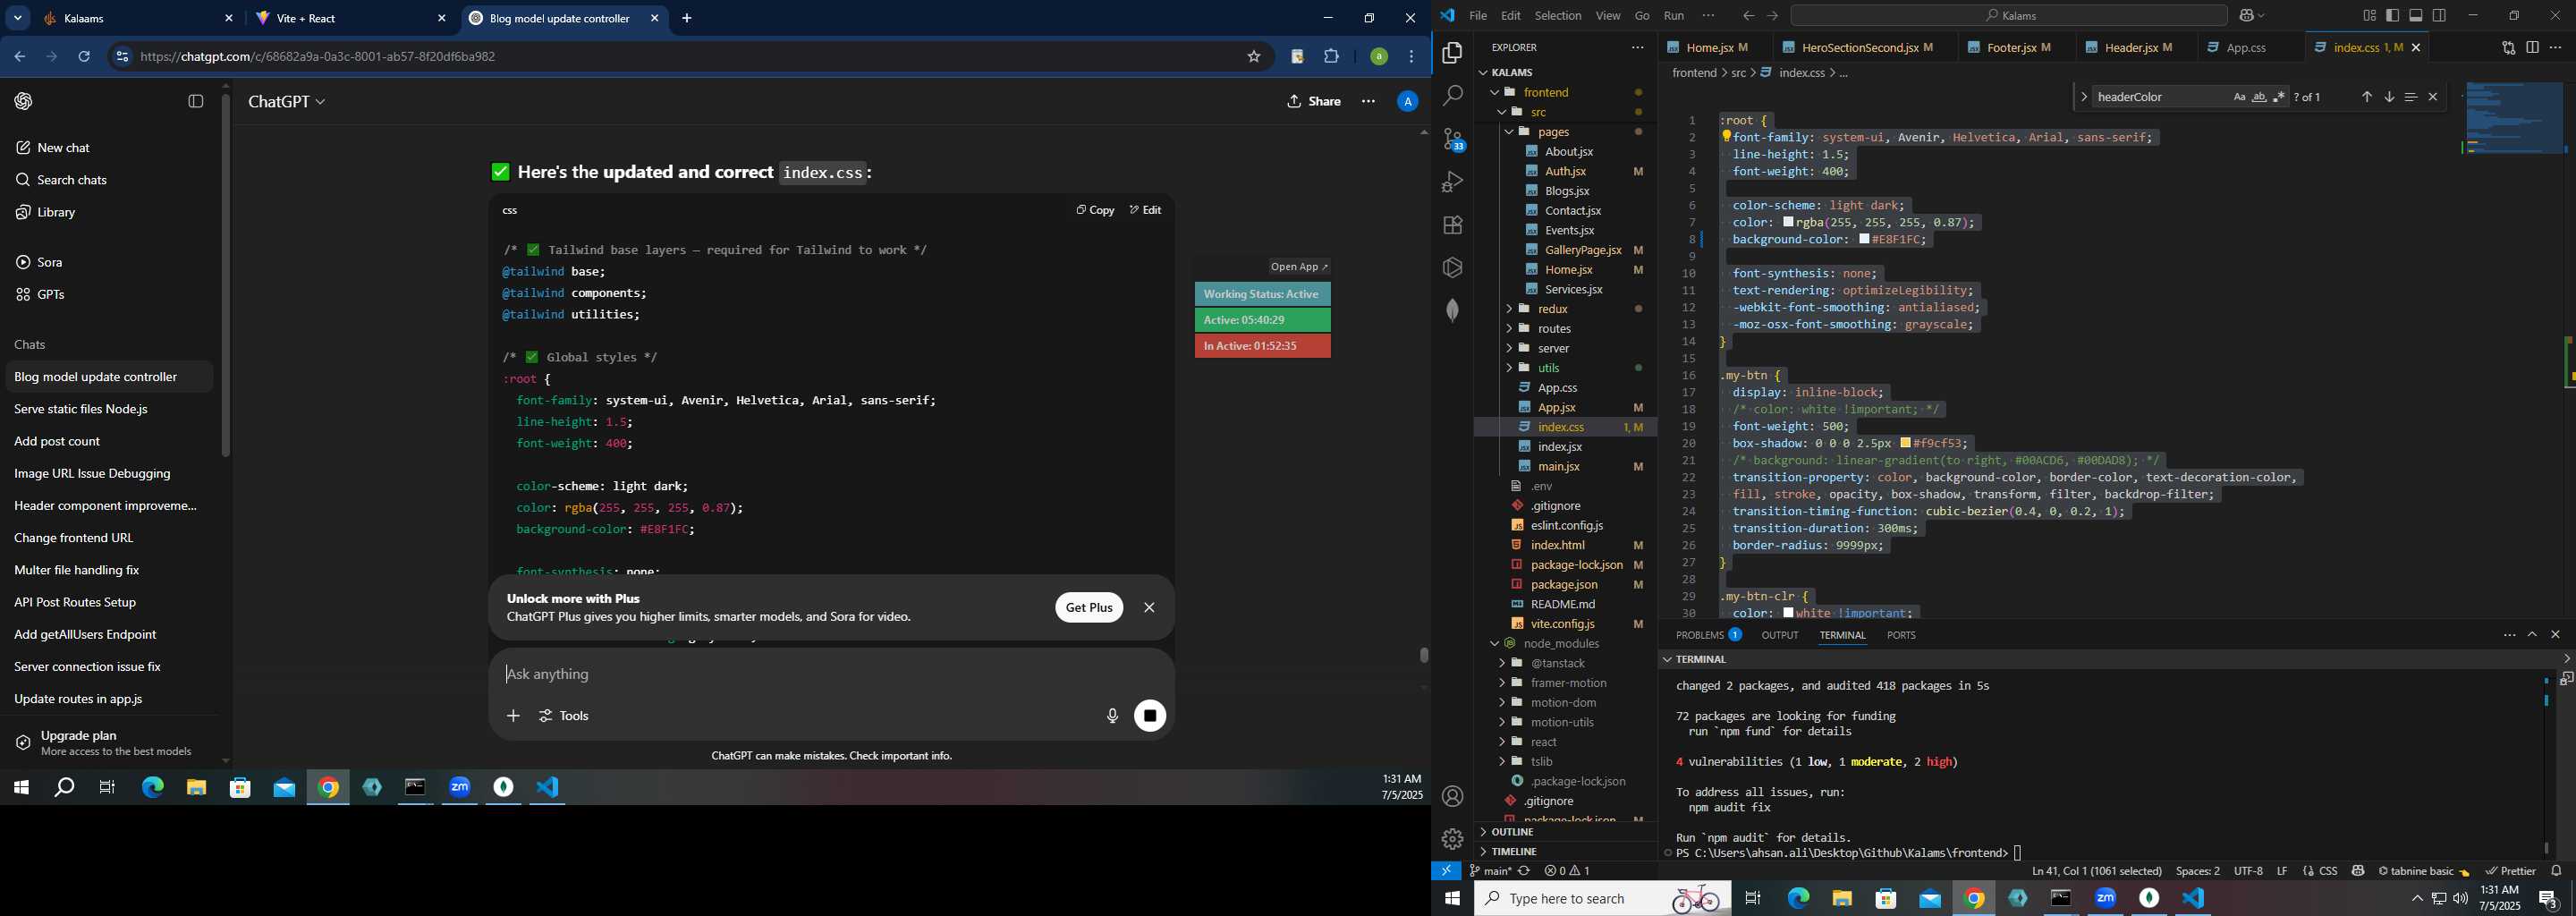Toggle the ChatGPT sidebar closed
2576x916 pixels.
[x=195, y=102]
